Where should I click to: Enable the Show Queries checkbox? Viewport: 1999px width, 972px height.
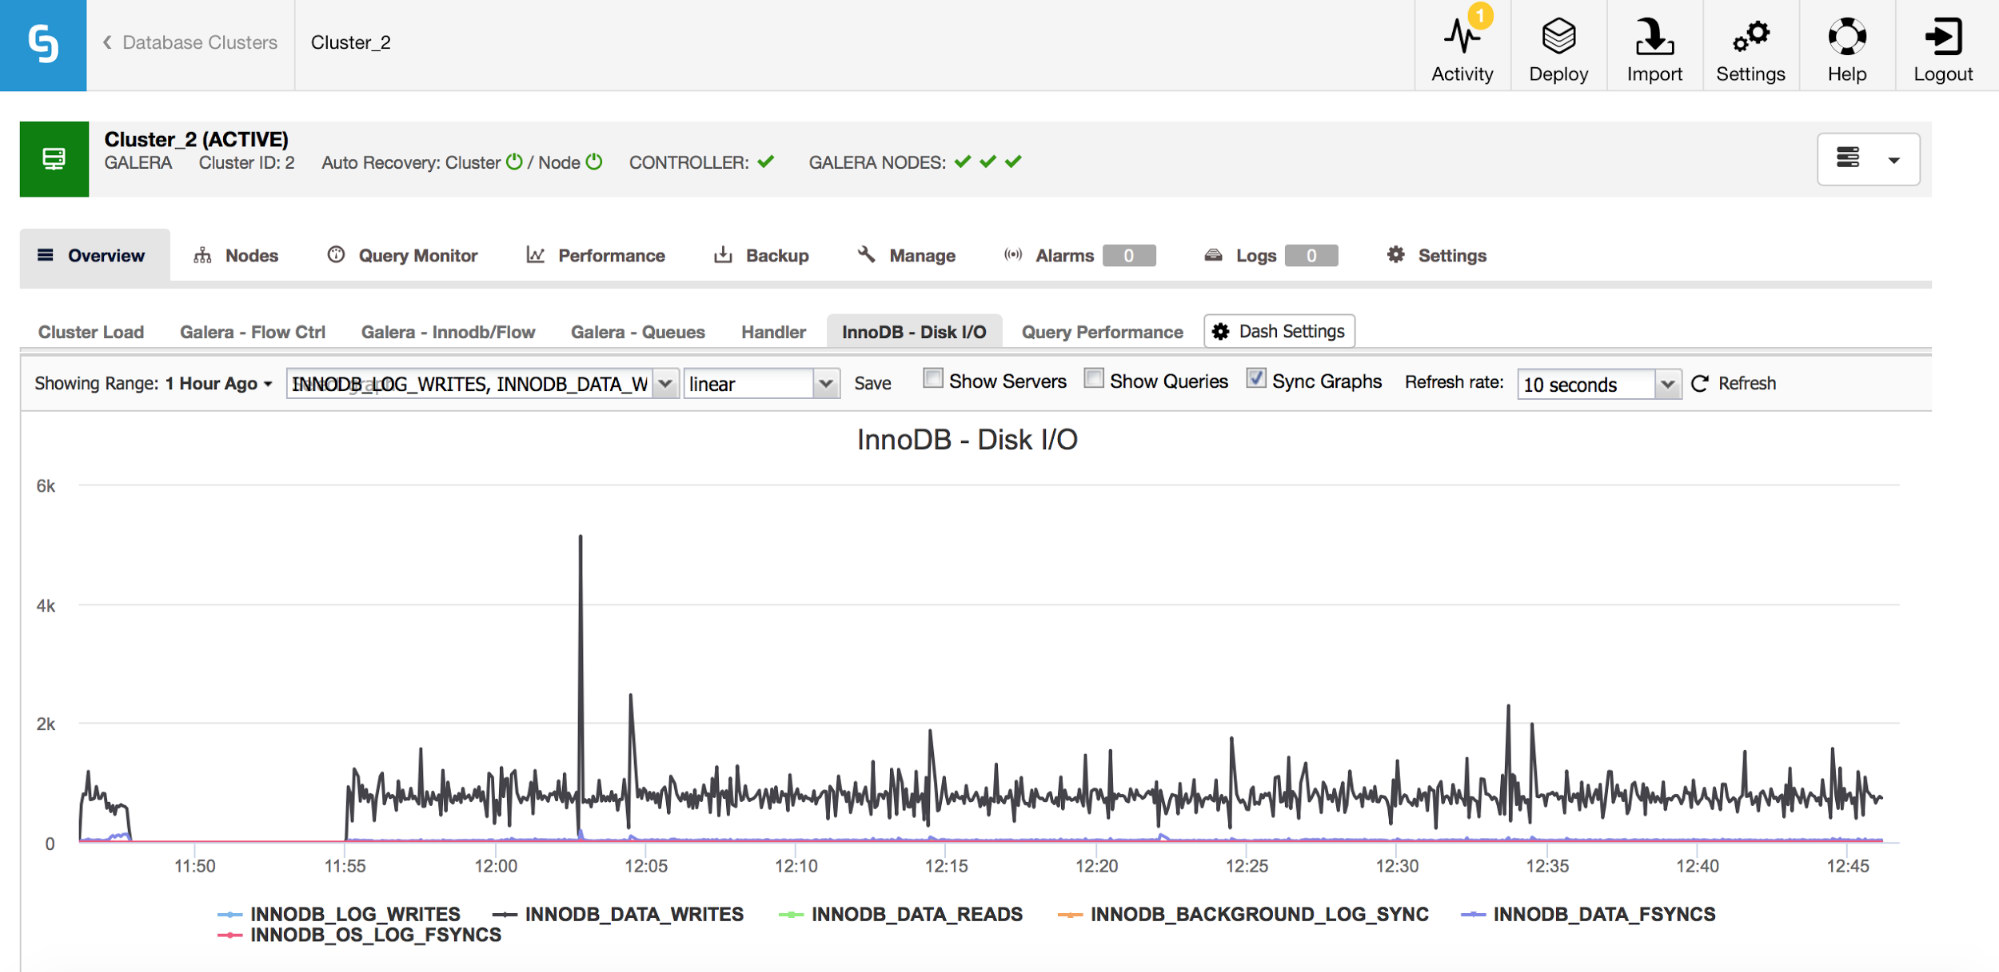[1094, 379]
